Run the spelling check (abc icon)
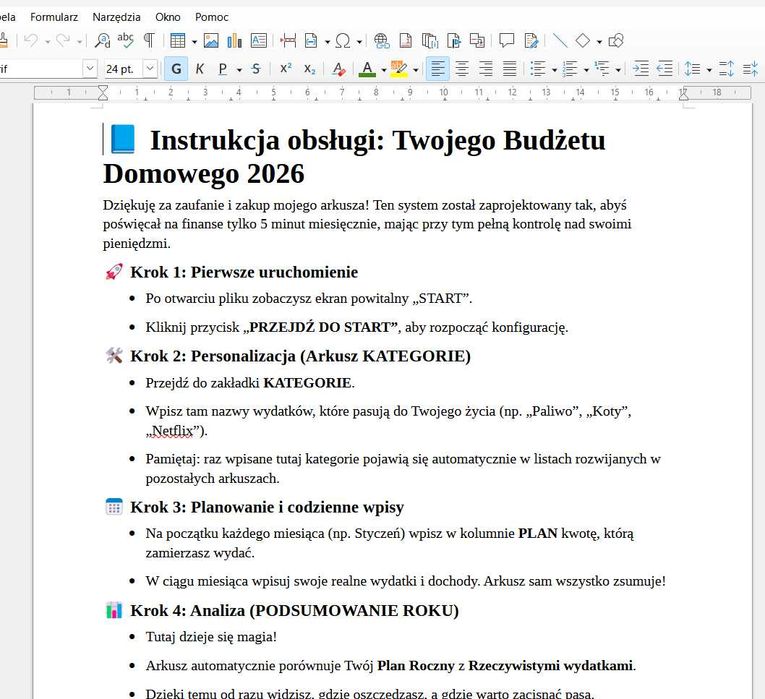The width and height of the screenshot is (765, 699). 125,40
